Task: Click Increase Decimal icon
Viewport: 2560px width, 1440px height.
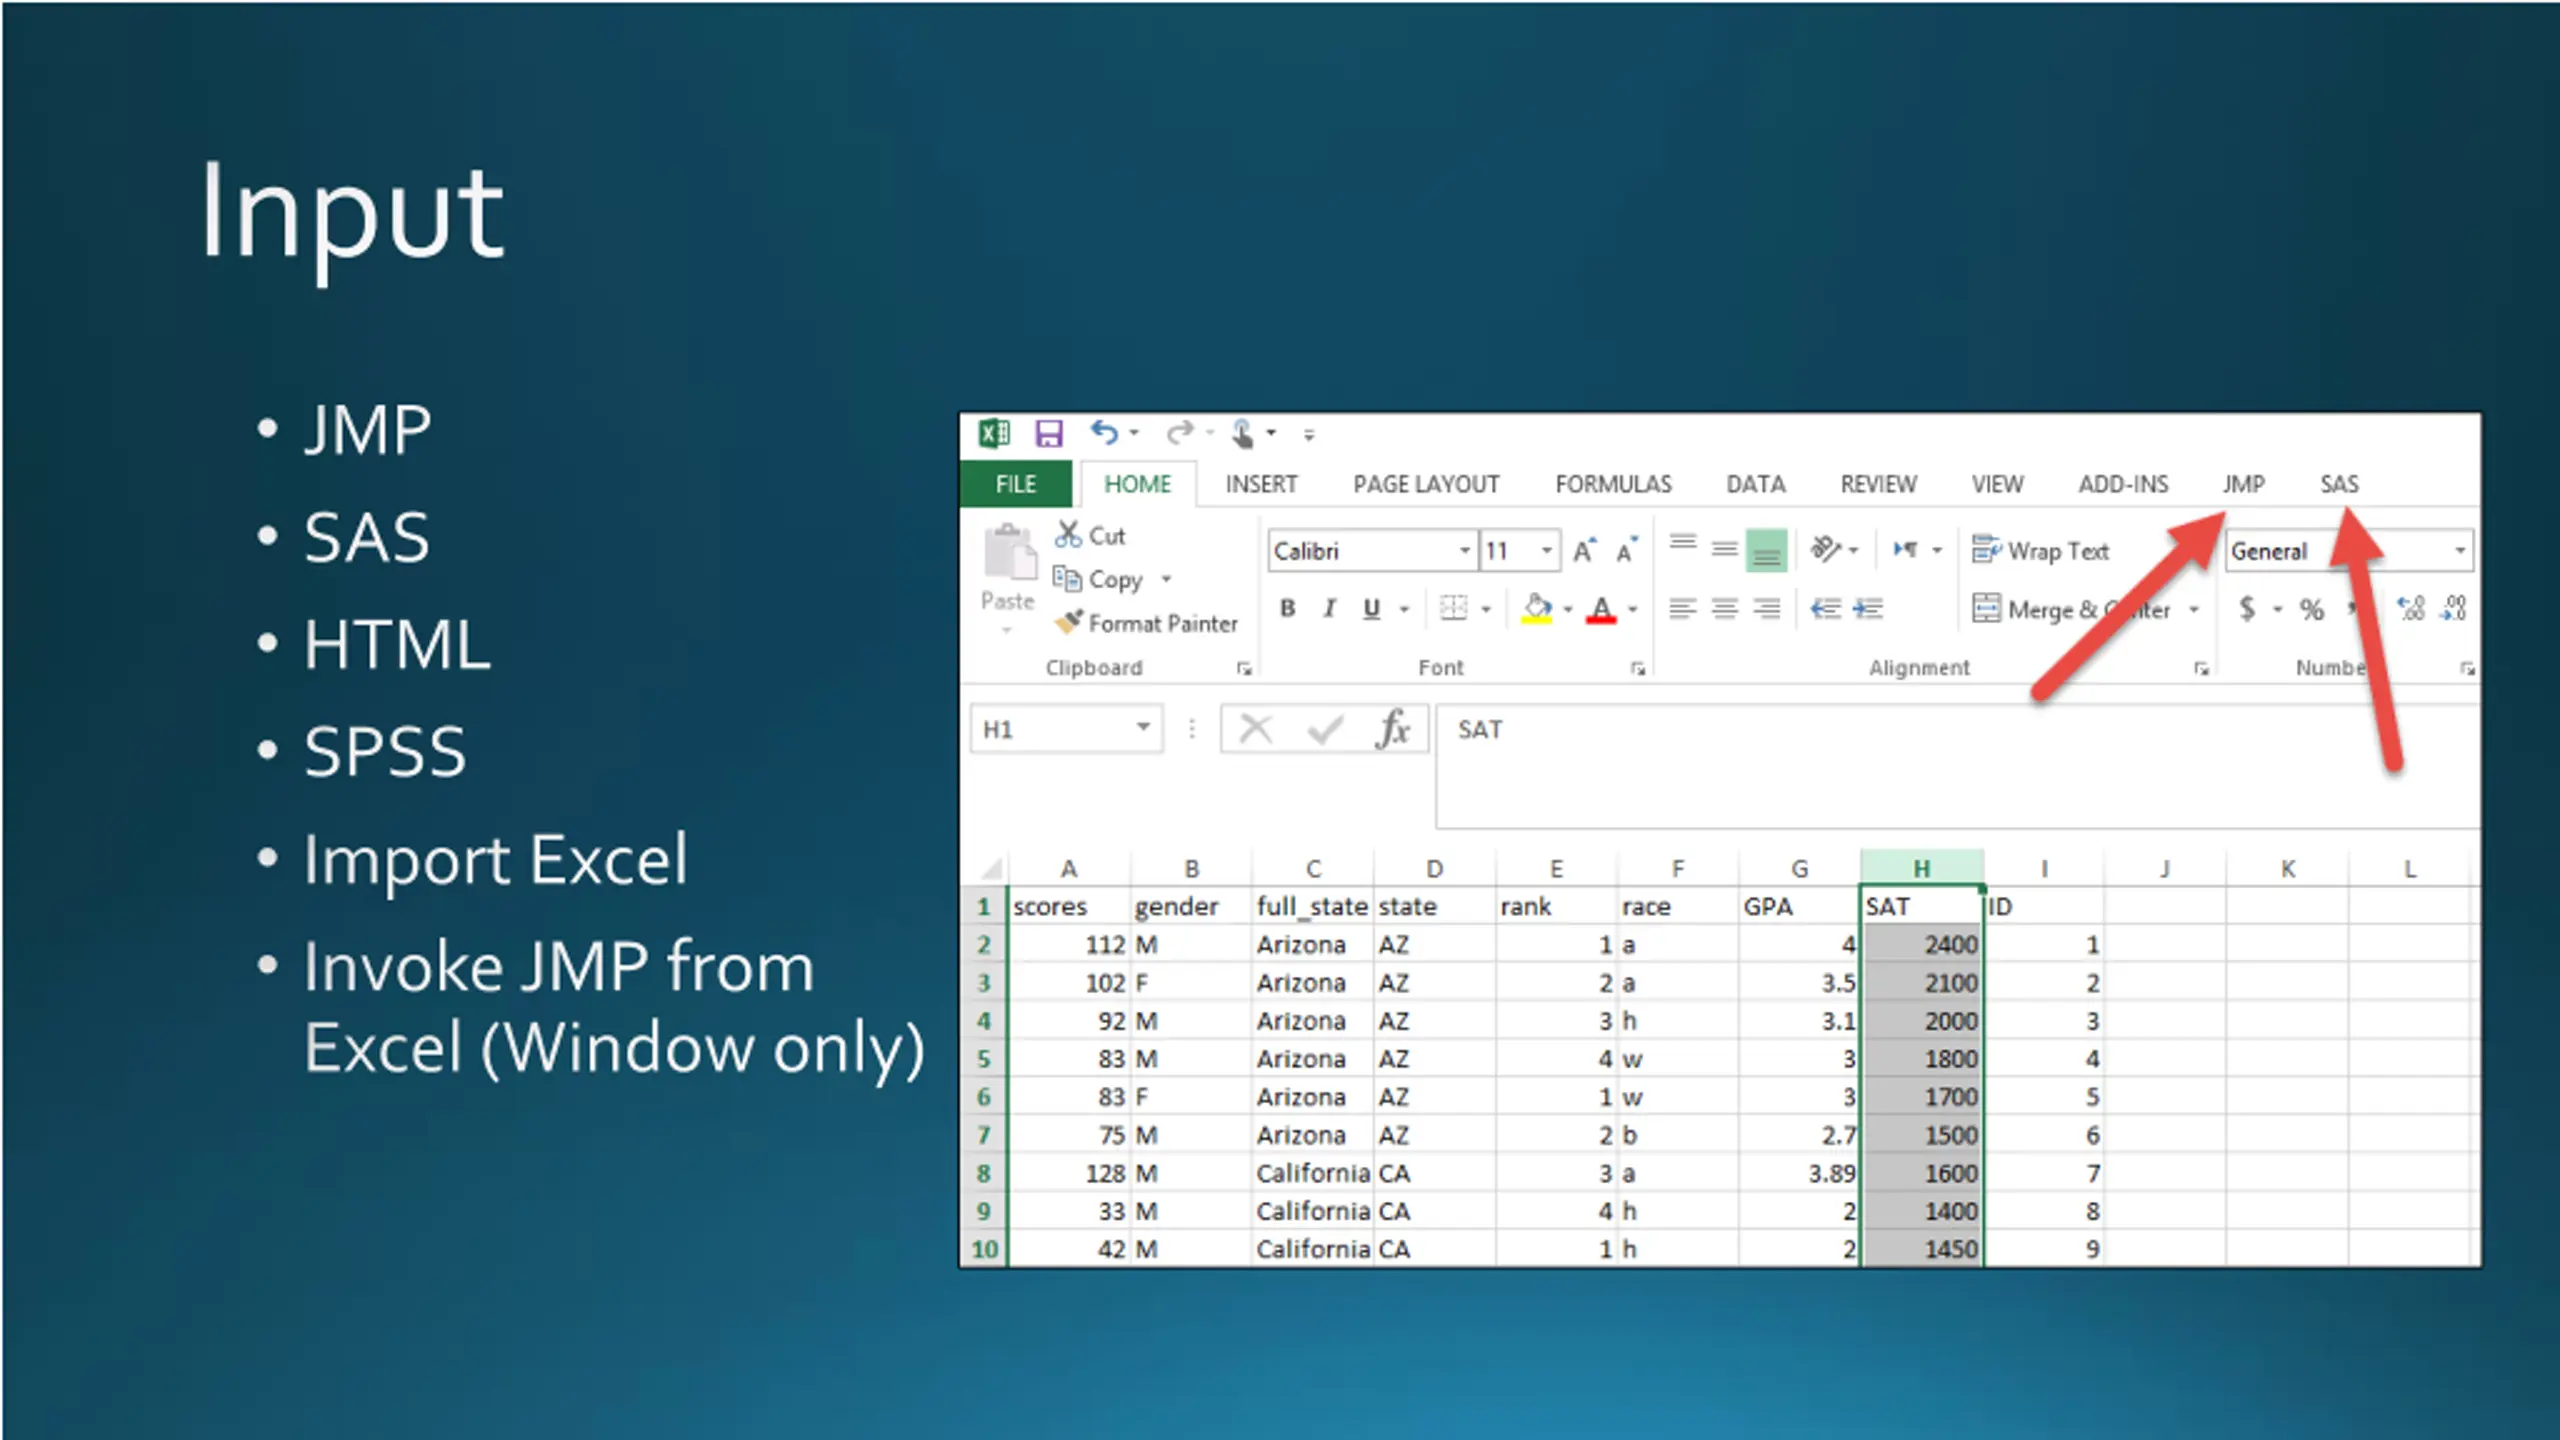Action: pos(2411,608)
